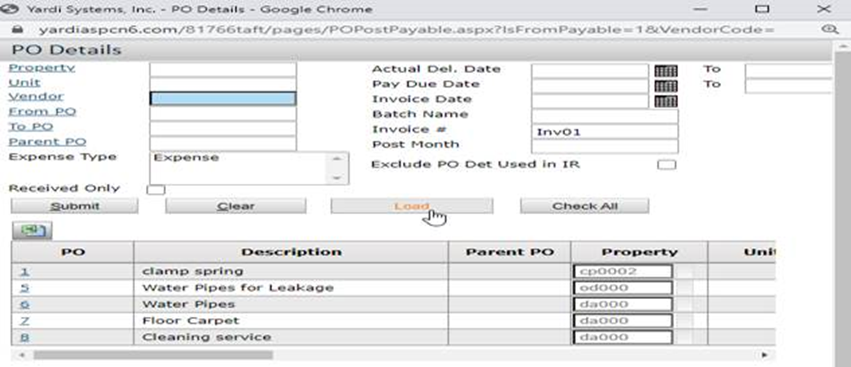The image size is (851, 367).
Task: Click the green export icon above the table
Action: pos(32,231)
